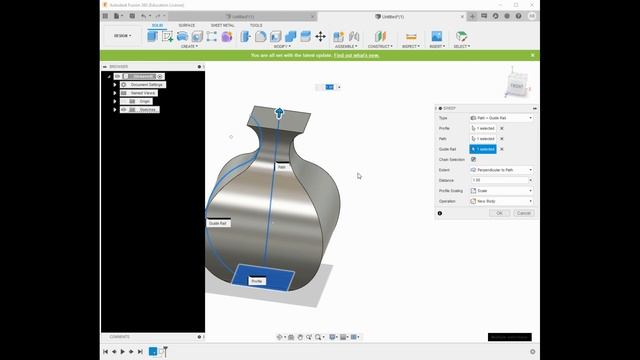
Task: Click the Redo arrow icon
Action: [x=158, y=16]
